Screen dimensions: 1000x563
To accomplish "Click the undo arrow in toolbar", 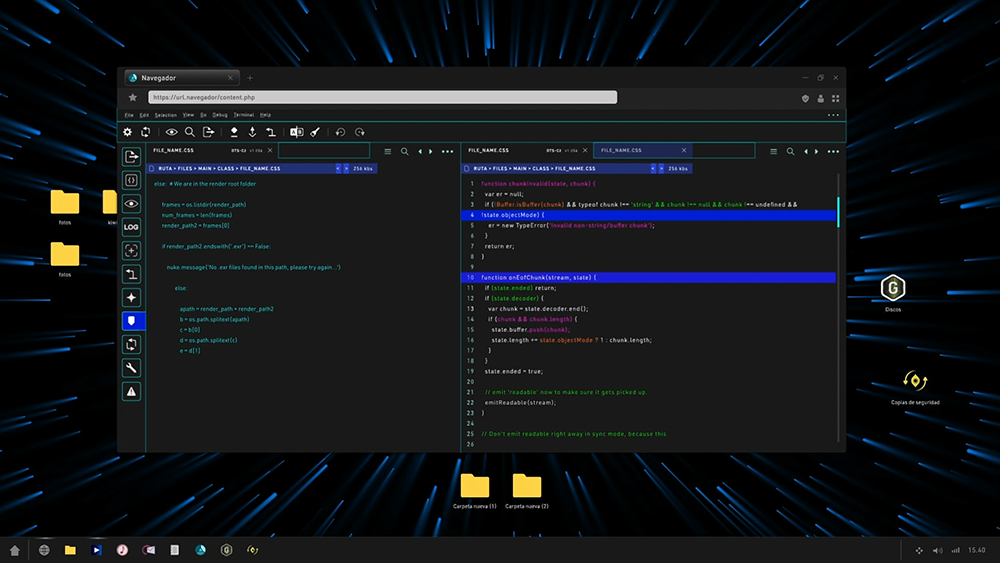I will coord(340,132).
